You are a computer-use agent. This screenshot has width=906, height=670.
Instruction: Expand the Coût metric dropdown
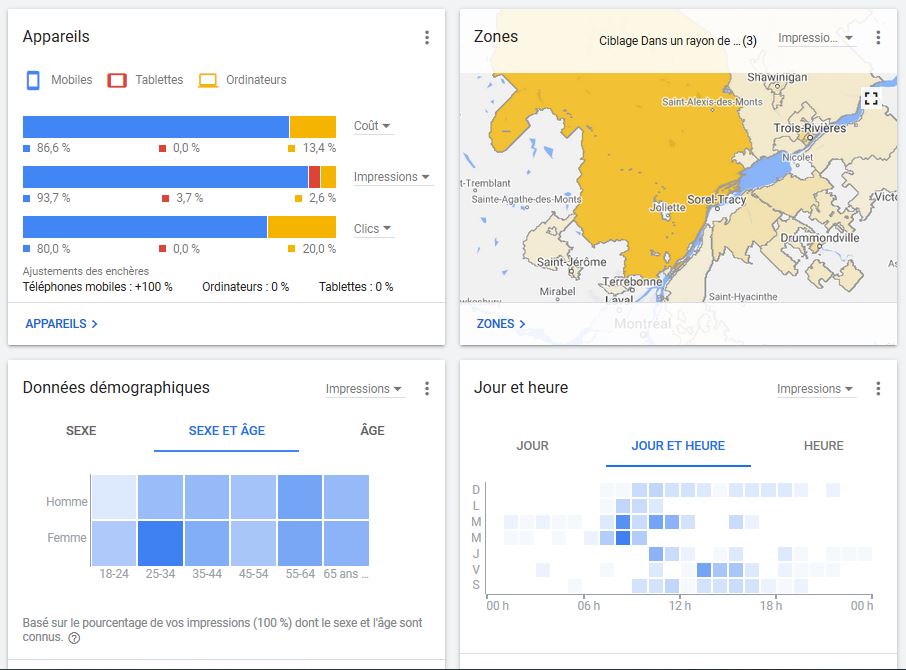tap(372, 126)
